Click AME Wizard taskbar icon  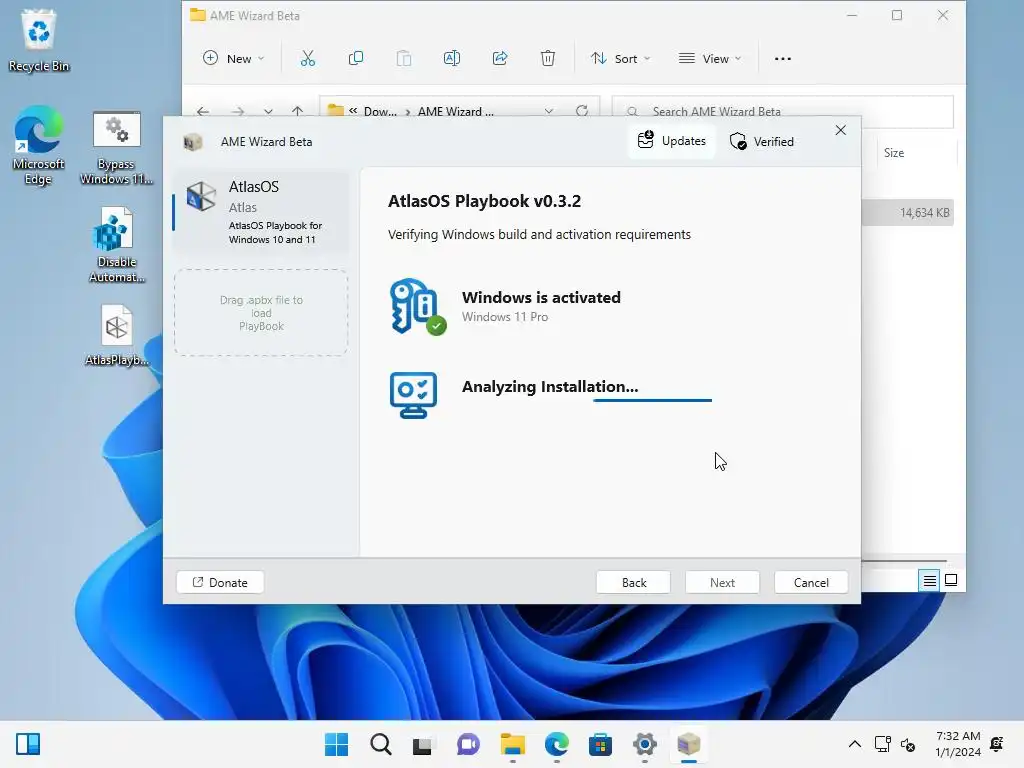click(689, 744)
